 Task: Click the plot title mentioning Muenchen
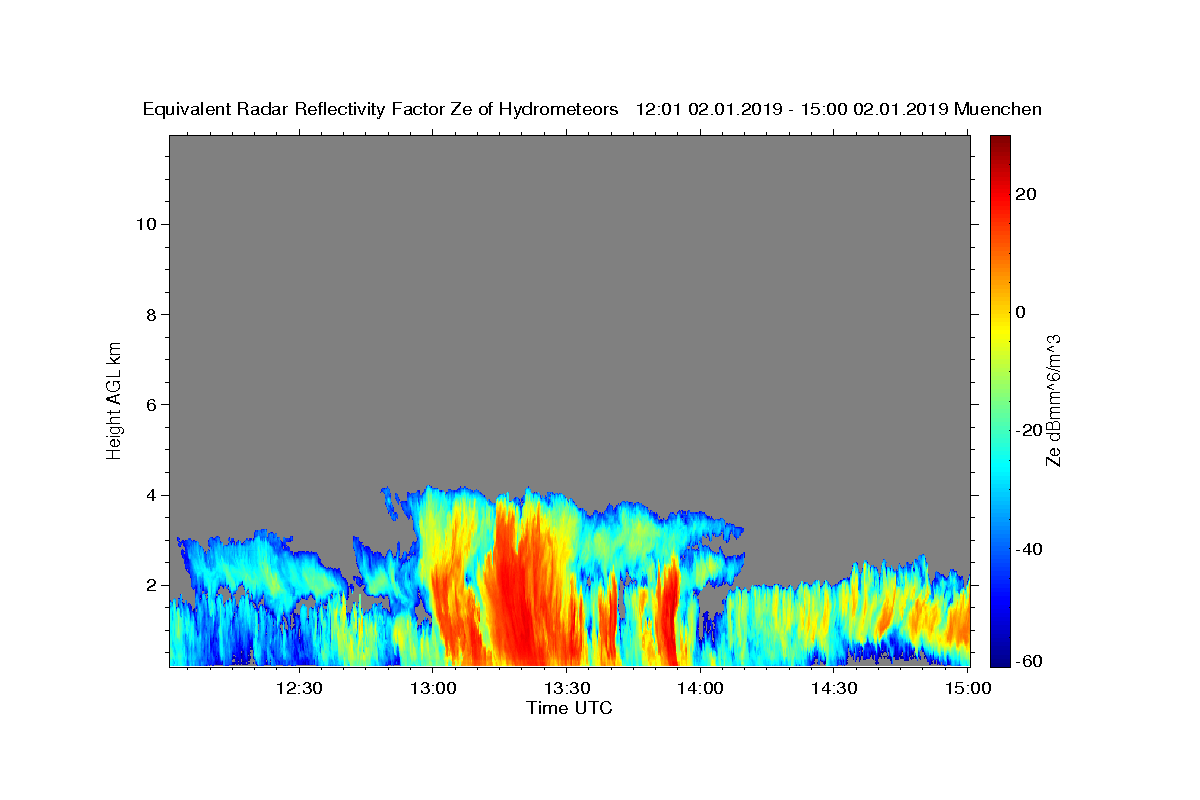592,109
